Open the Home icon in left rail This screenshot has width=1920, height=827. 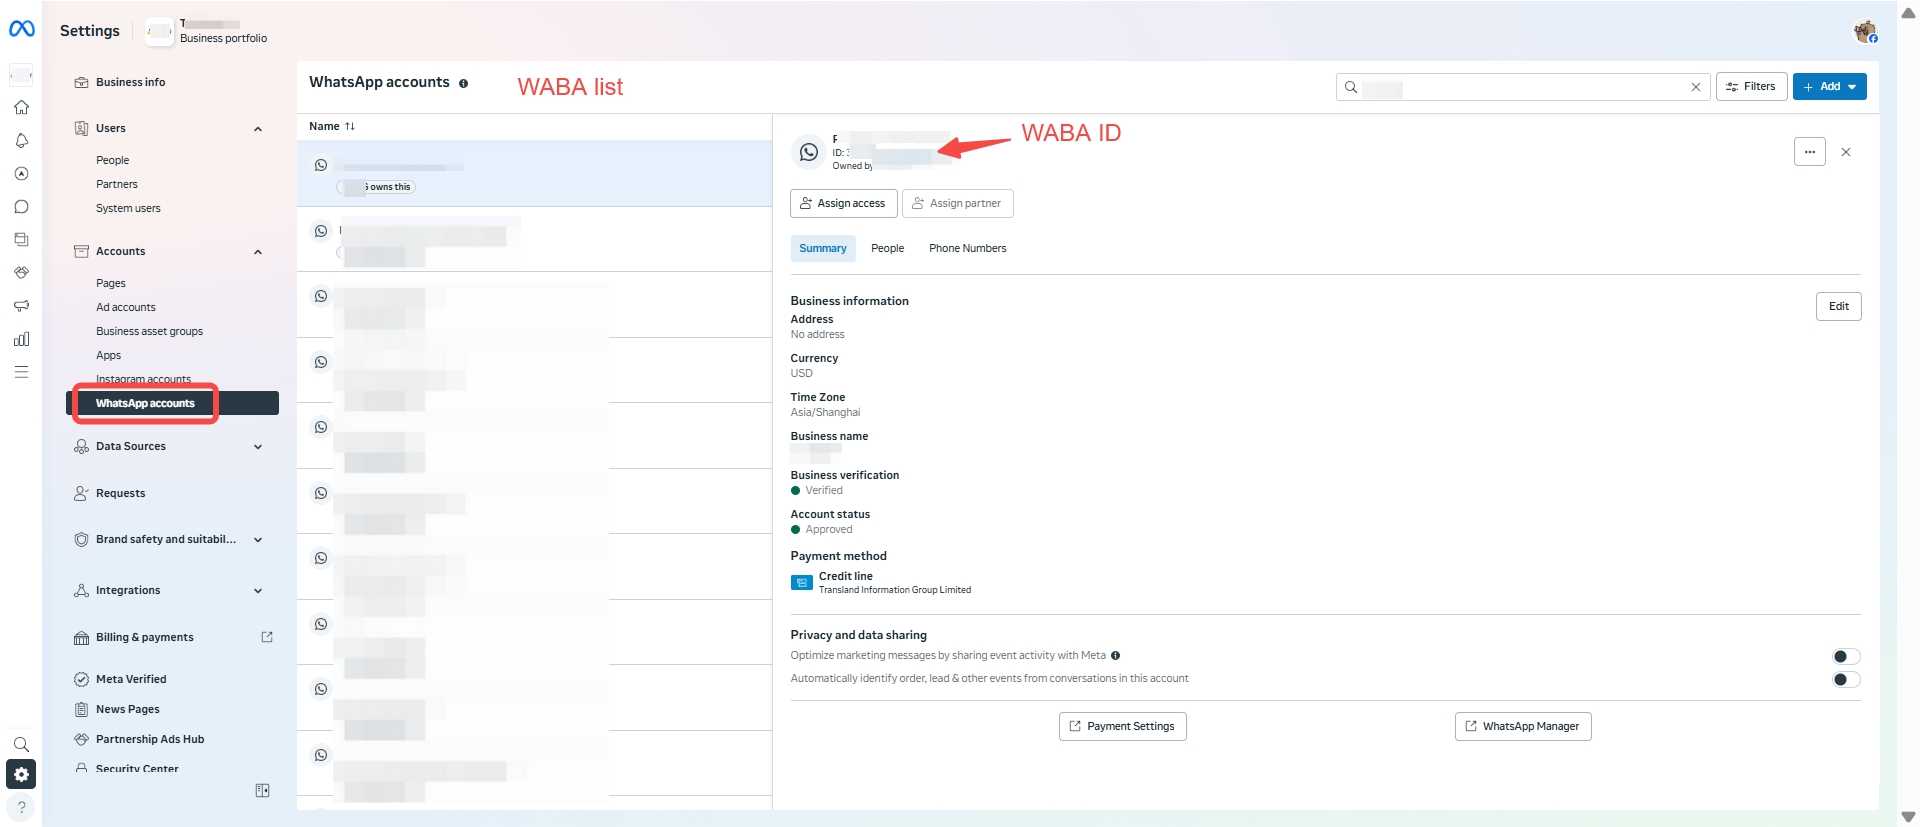[x=21, y=108]
